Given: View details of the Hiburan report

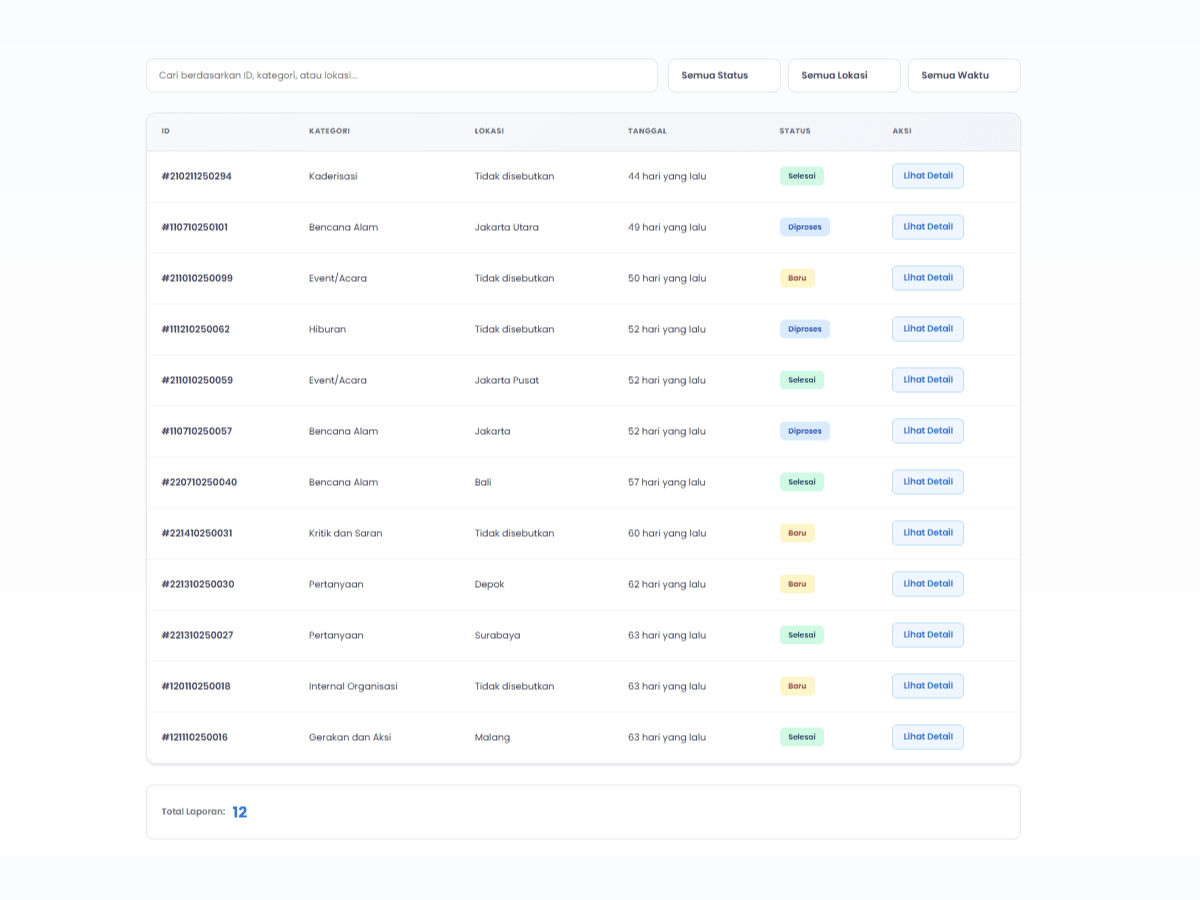Looking at the screenshot, I should [927, 329].
